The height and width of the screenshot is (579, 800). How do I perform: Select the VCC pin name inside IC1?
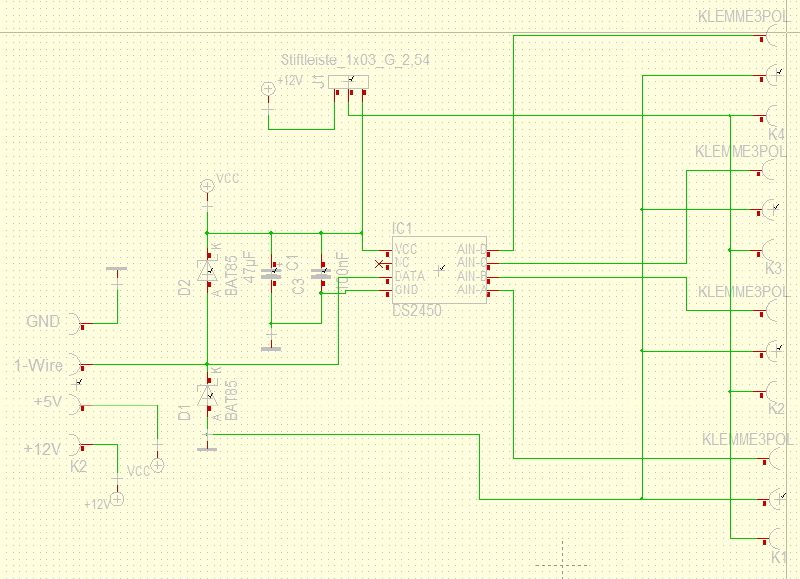406,249
